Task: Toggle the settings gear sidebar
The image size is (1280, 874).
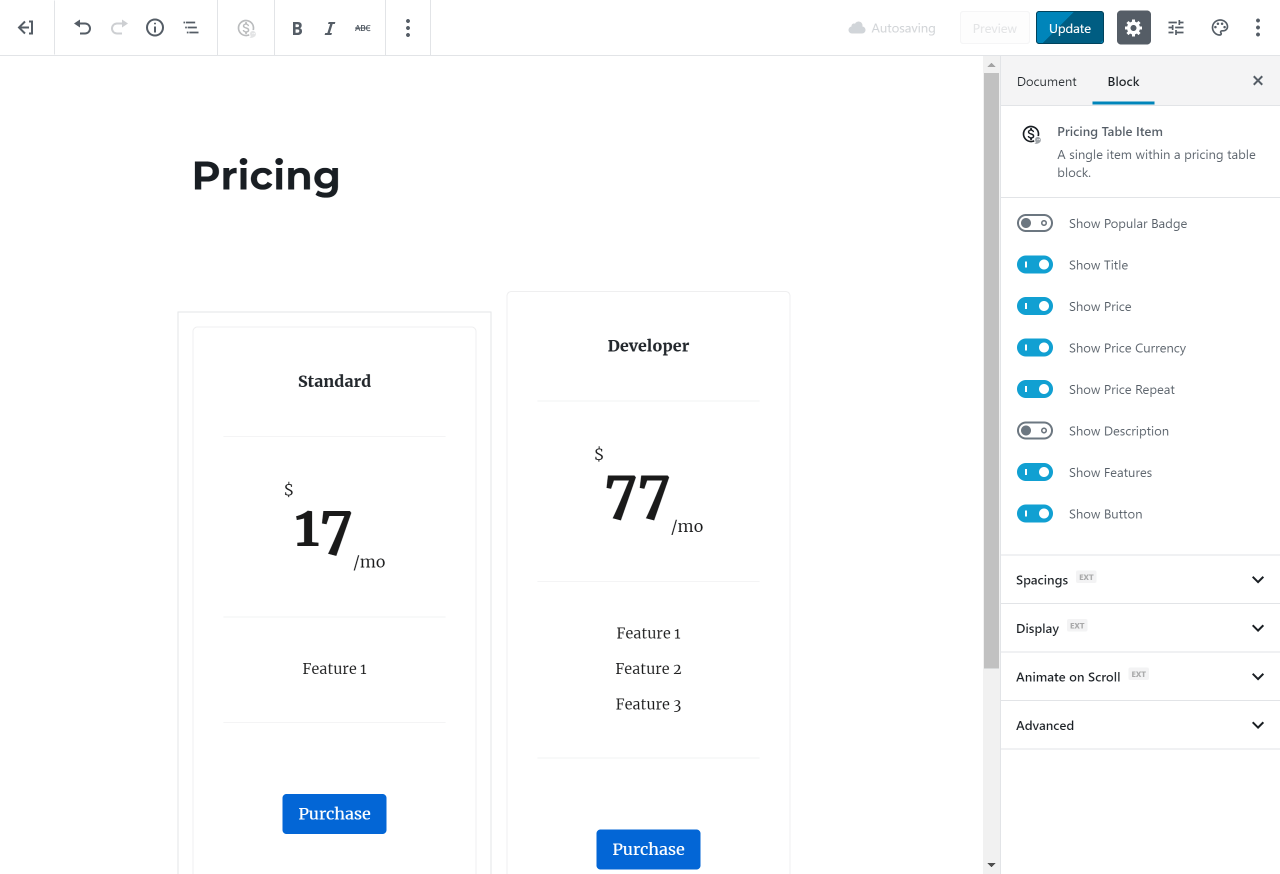Action: pos(1133,28)
